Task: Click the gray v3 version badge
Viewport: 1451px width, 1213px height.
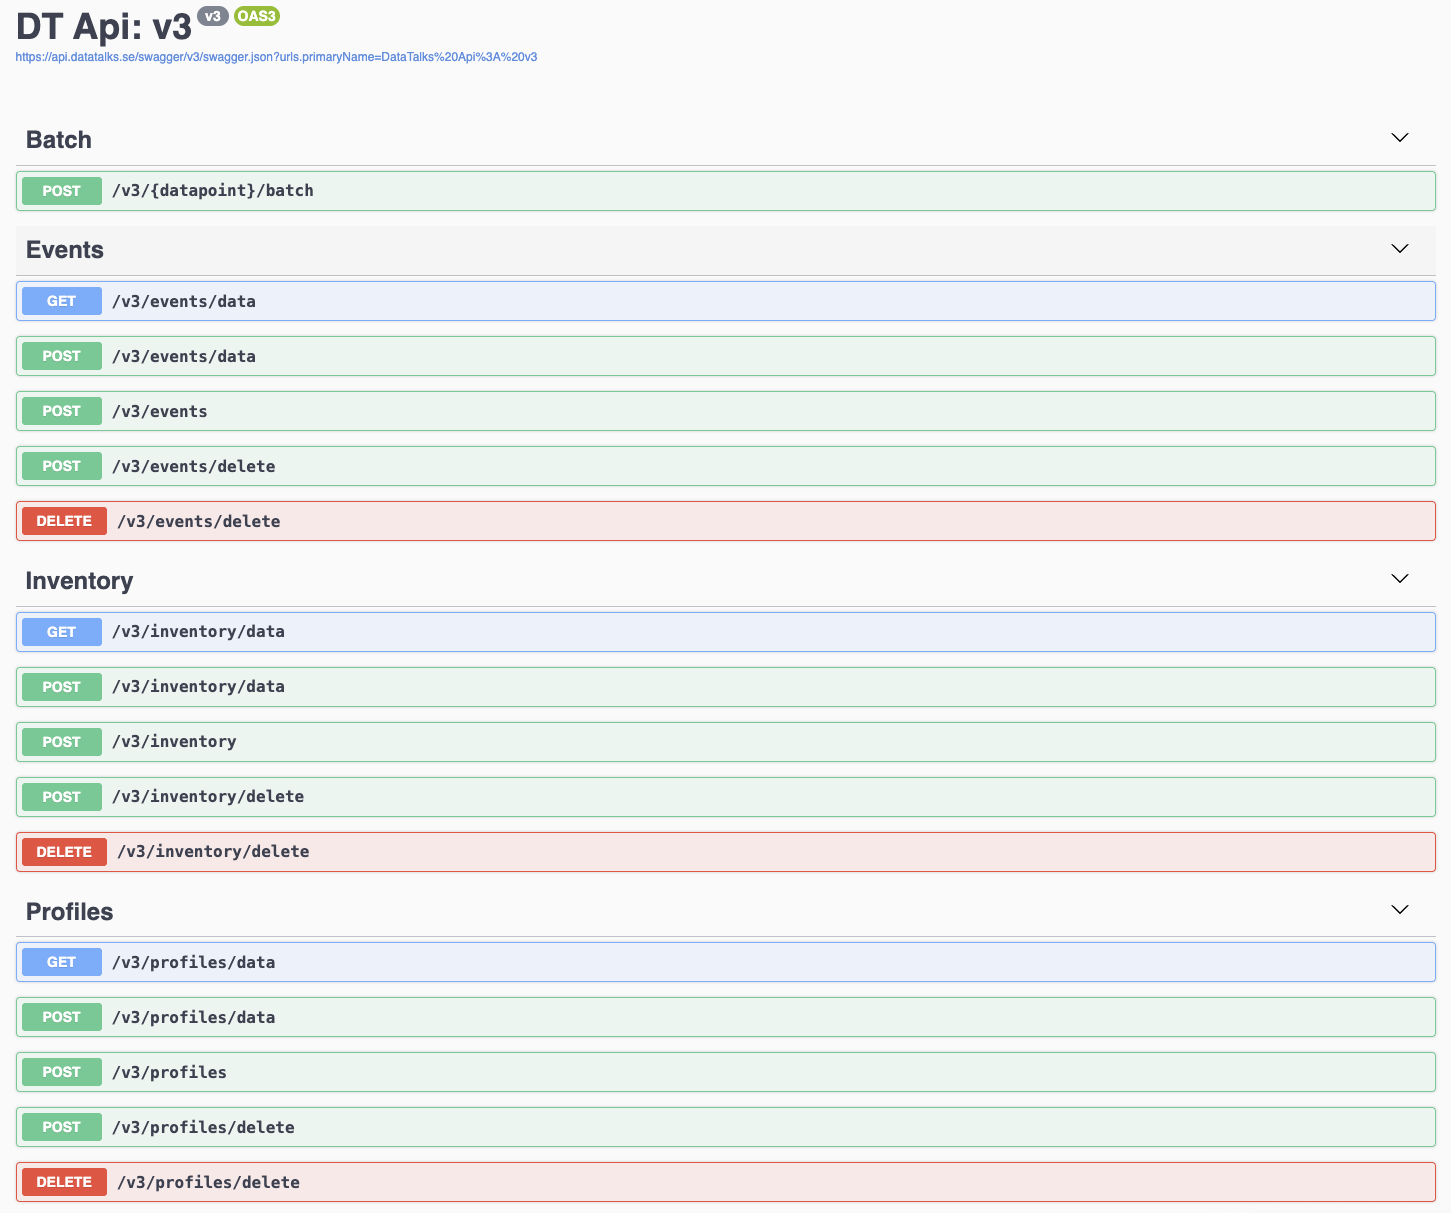Action: coord(213,16)
